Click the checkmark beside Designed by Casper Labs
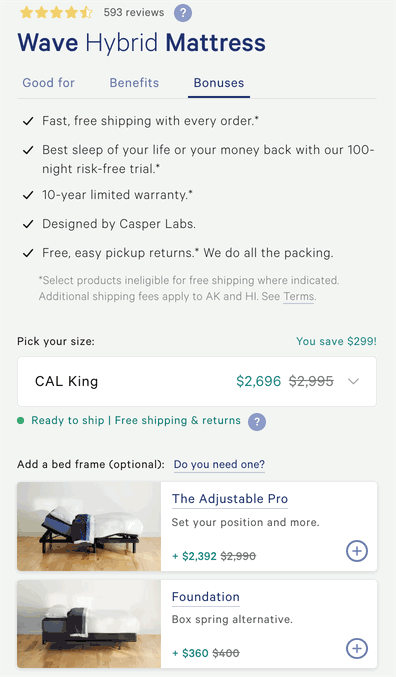 (28, 224)
